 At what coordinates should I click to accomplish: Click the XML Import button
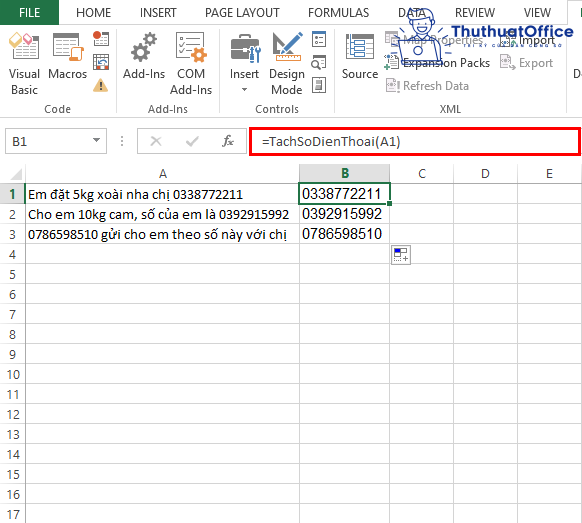[x=527, y=40]
